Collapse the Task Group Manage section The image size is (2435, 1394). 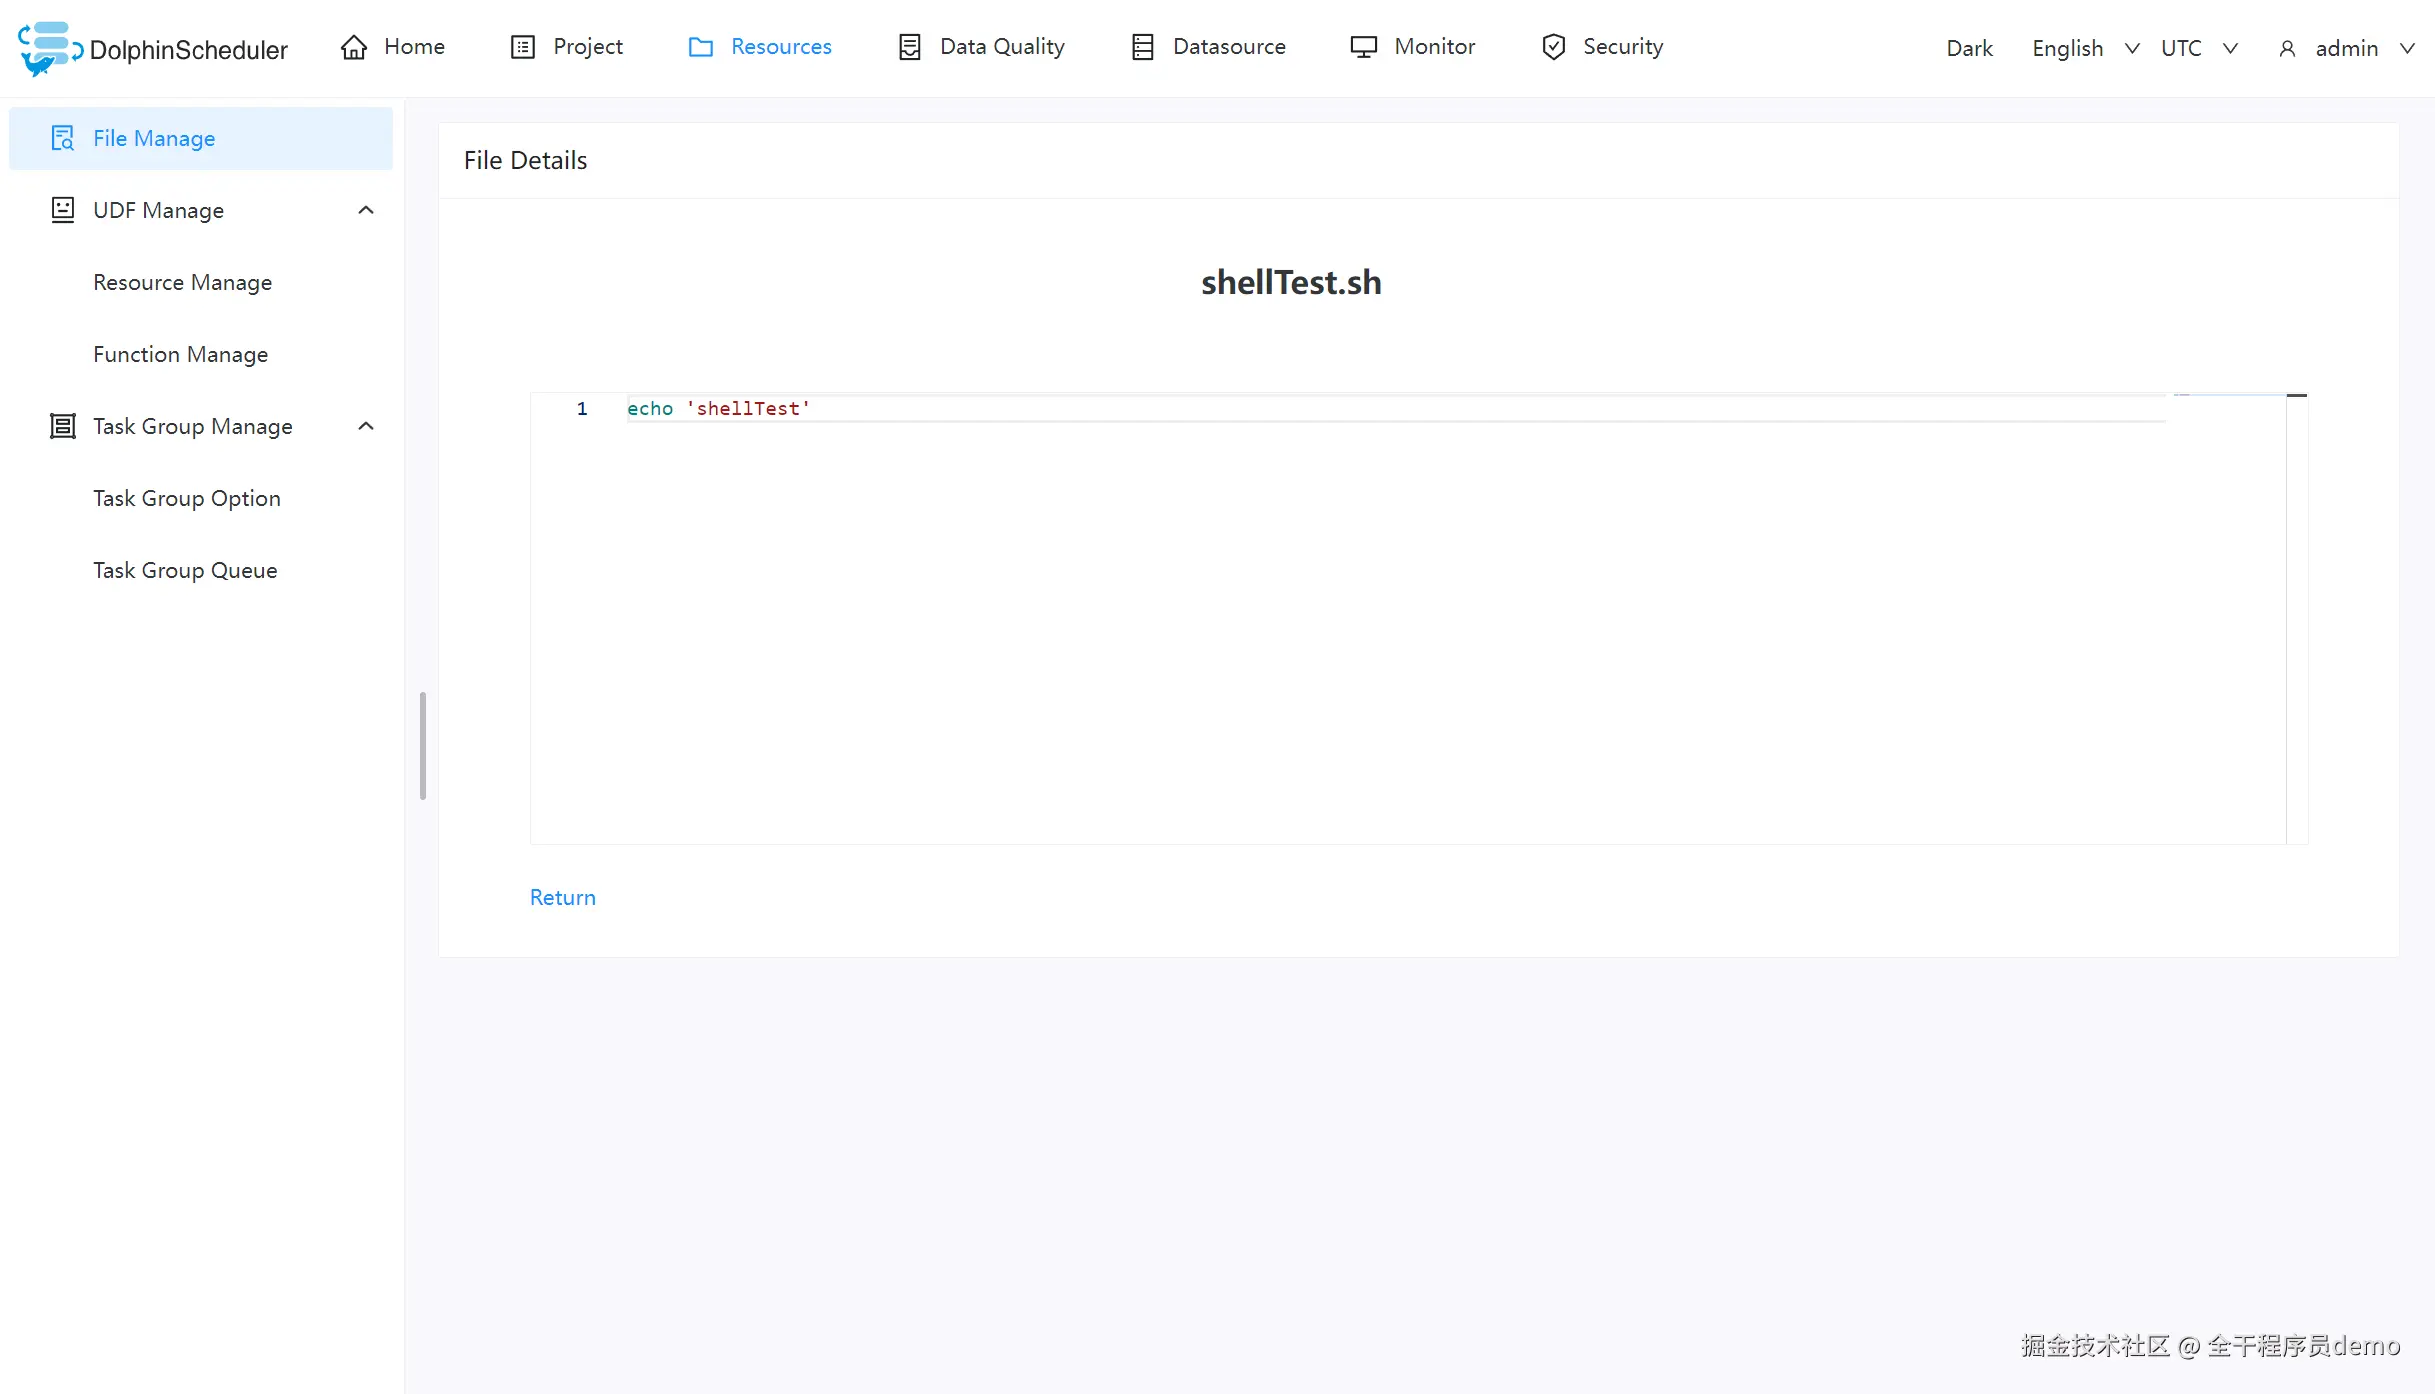366,426
